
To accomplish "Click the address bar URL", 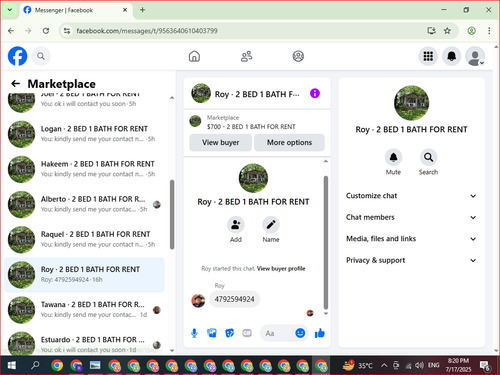I will [x=147, y=31].
